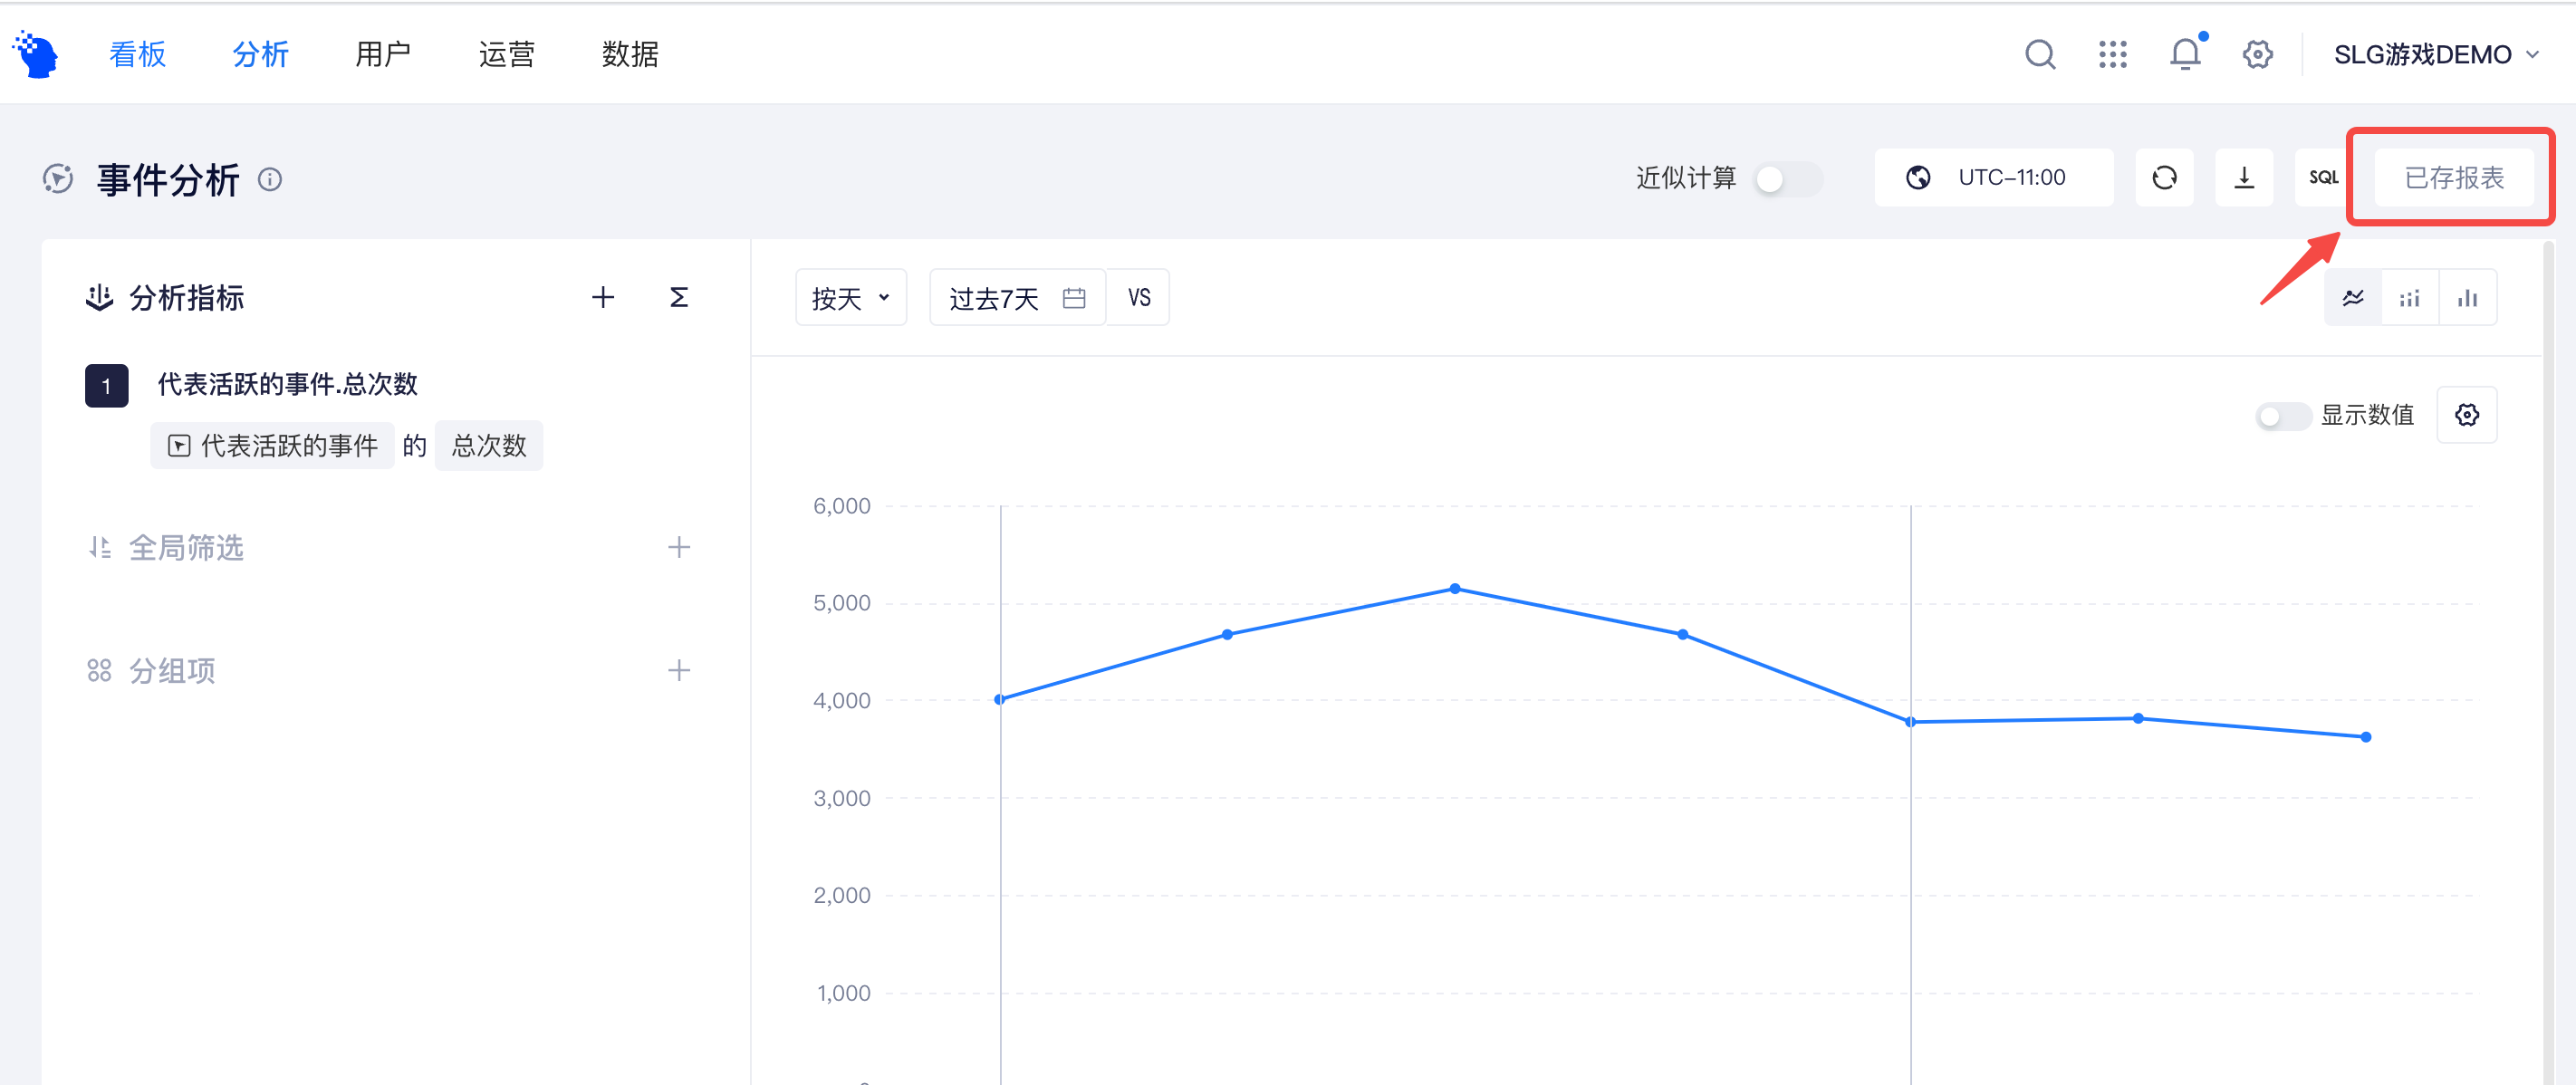Image resolution: width=2576 pixels, height=1085 pixels.
Task: Switch to bar chart view icon
Action: point(2467,298)
